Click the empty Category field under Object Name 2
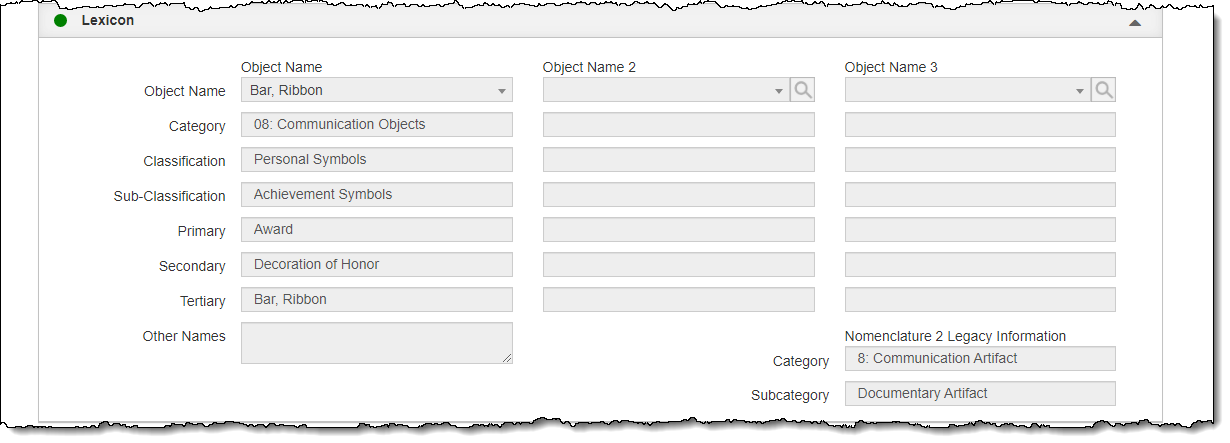1230x443 pixels. [678, 125]
